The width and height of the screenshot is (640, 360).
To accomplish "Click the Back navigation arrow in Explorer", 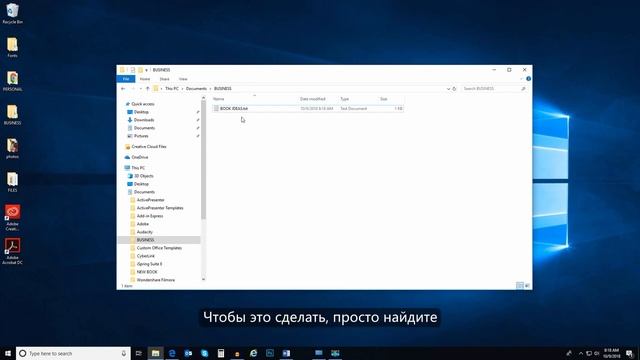I will [x=123, y=89].
